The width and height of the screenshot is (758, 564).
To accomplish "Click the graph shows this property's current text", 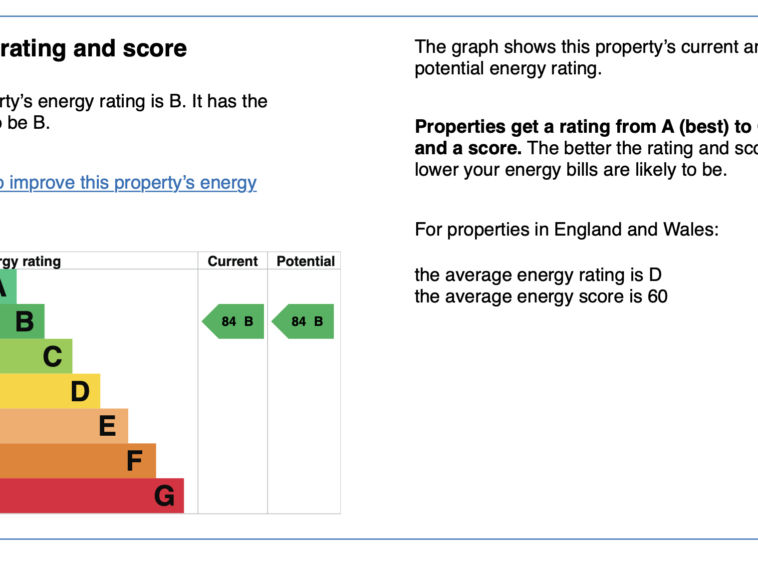I will tap(586, 47).
